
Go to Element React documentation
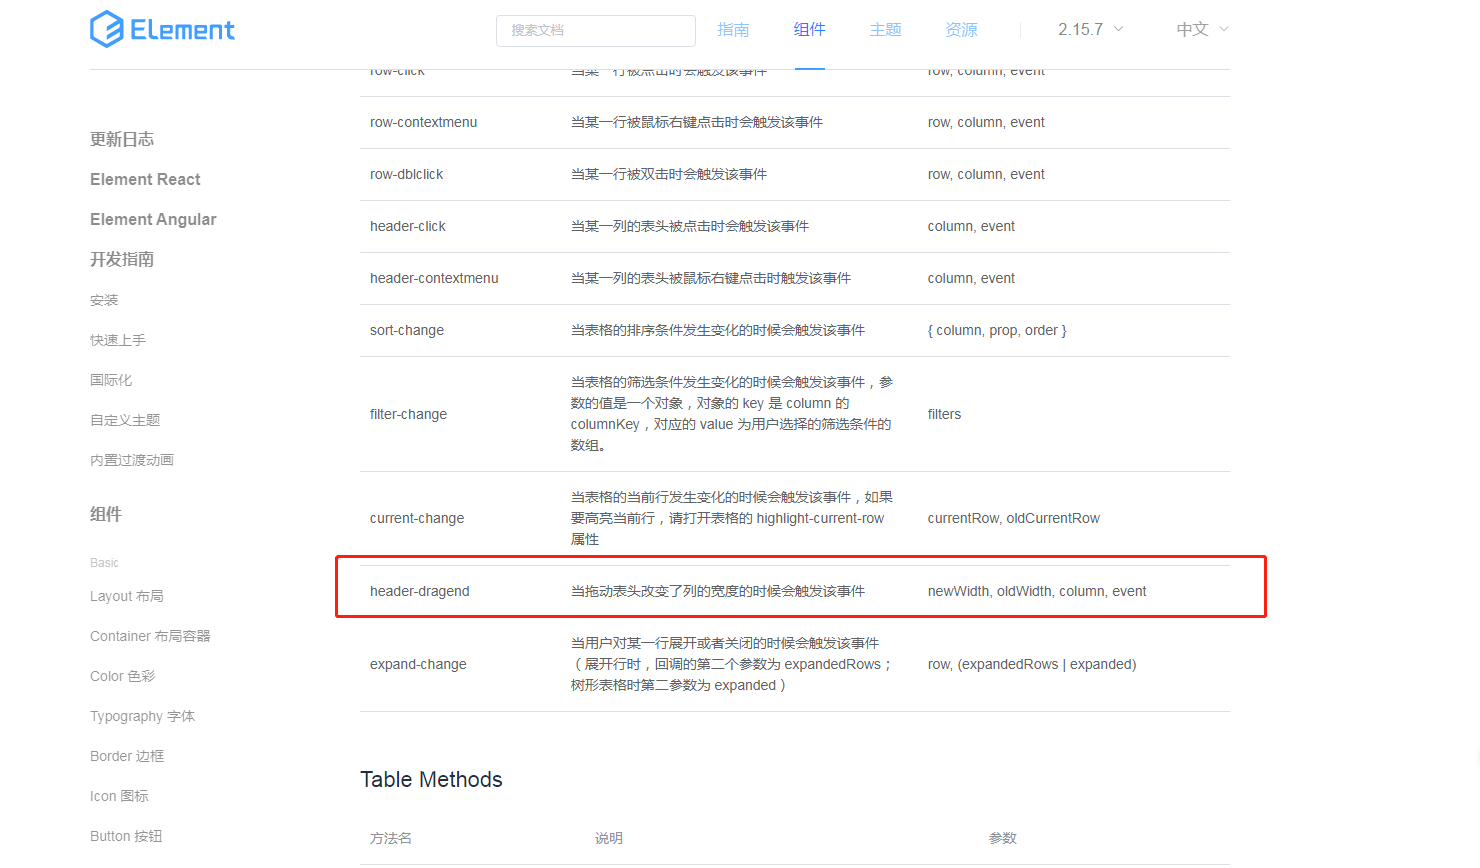145,179
